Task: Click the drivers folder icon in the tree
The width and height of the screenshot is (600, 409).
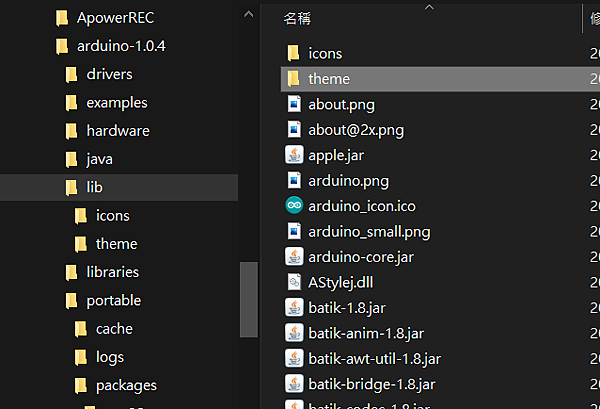Action: click(72, 75)
